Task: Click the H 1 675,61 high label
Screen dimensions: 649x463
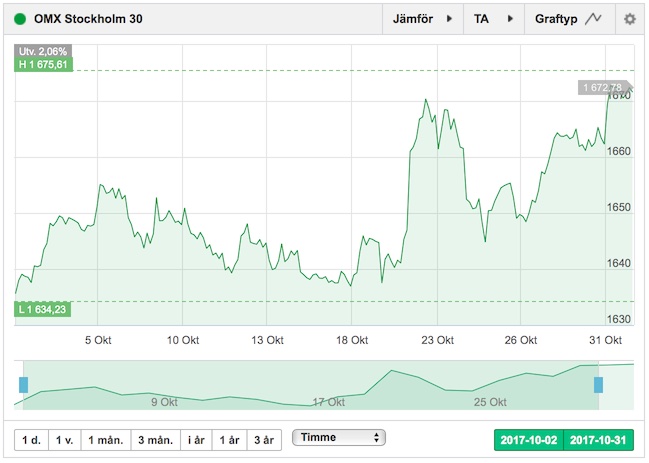Action: click(43, 65)
